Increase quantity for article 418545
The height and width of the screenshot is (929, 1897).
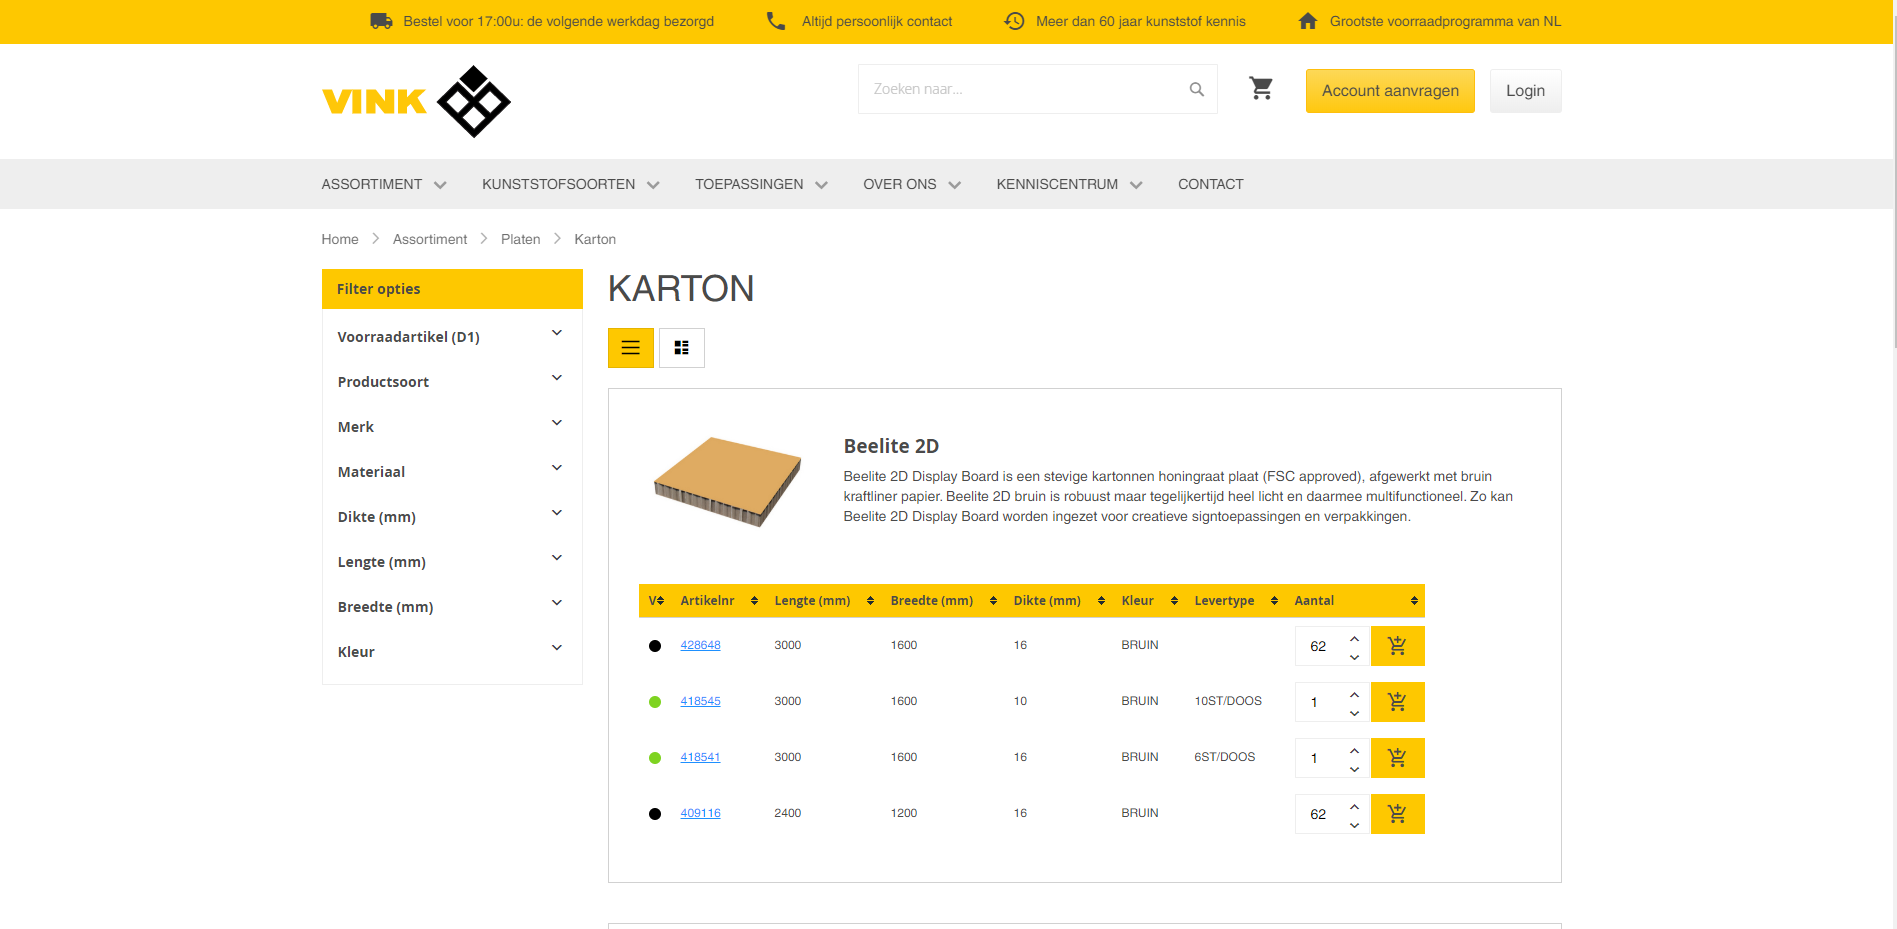(1354, 694)
